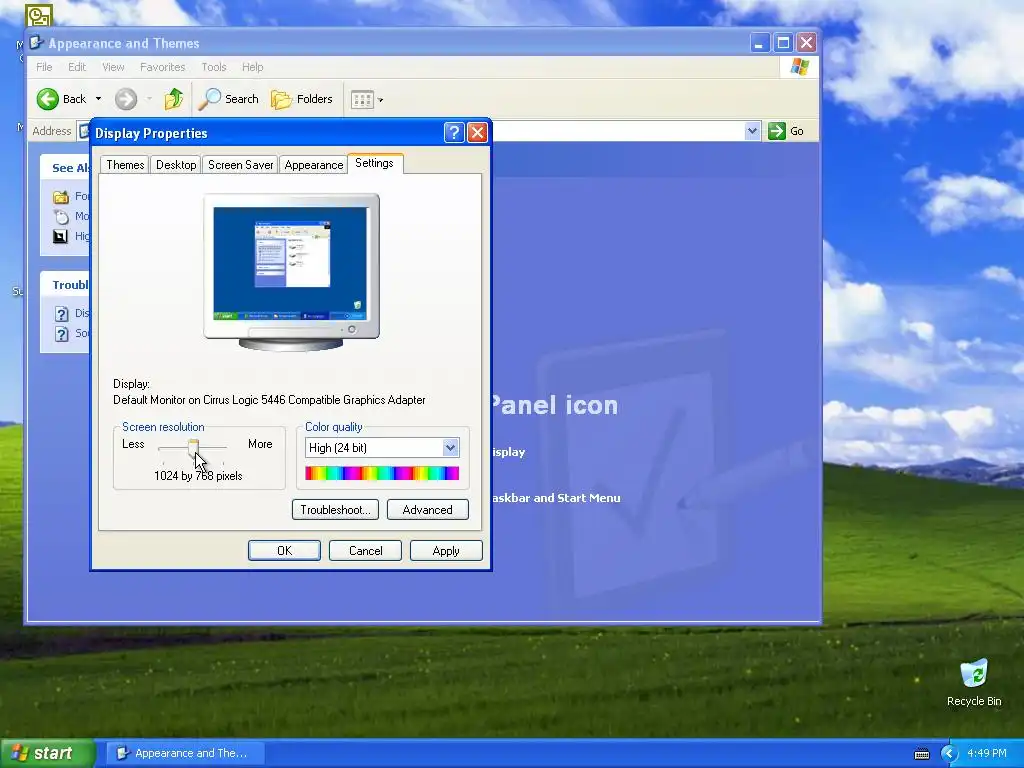Image resolution: width=1024 pixels, height=768 pixels.
Task: Expand the Address bar dropdown
Action: tap(752, 131)
